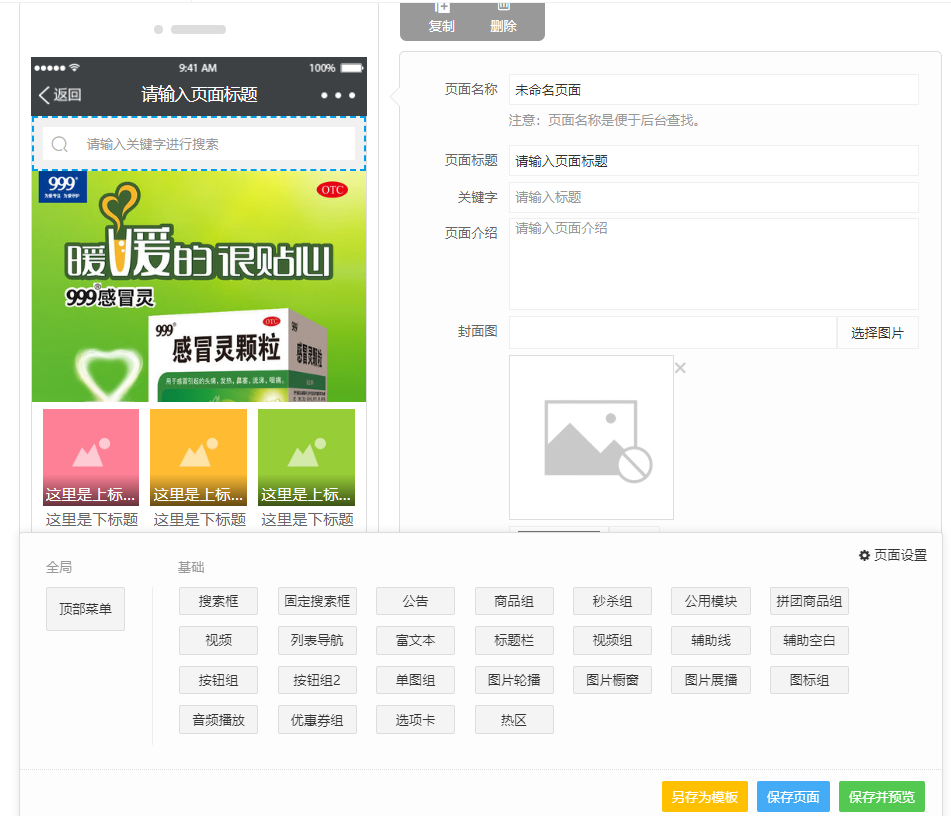Remove cover image with the X icon

pos(680,368)
